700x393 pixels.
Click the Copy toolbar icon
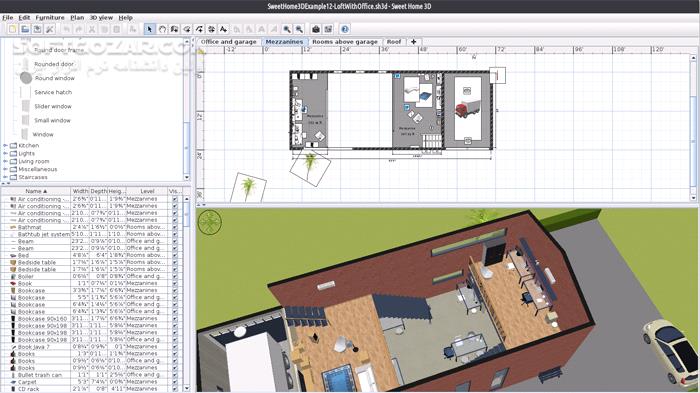(x=104, y=29)
